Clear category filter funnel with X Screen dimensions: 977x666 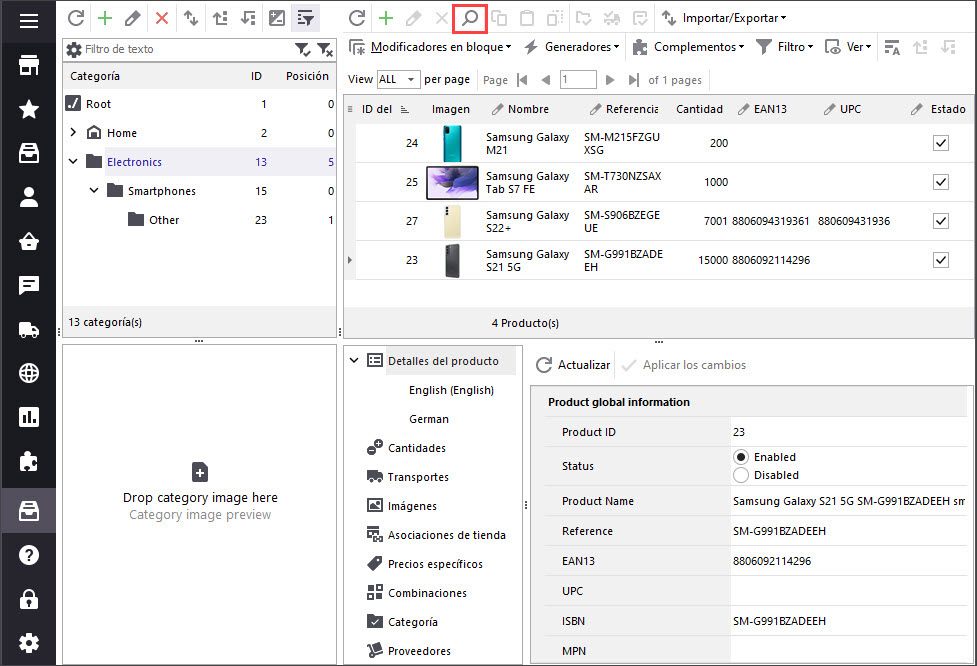point(324,49)
